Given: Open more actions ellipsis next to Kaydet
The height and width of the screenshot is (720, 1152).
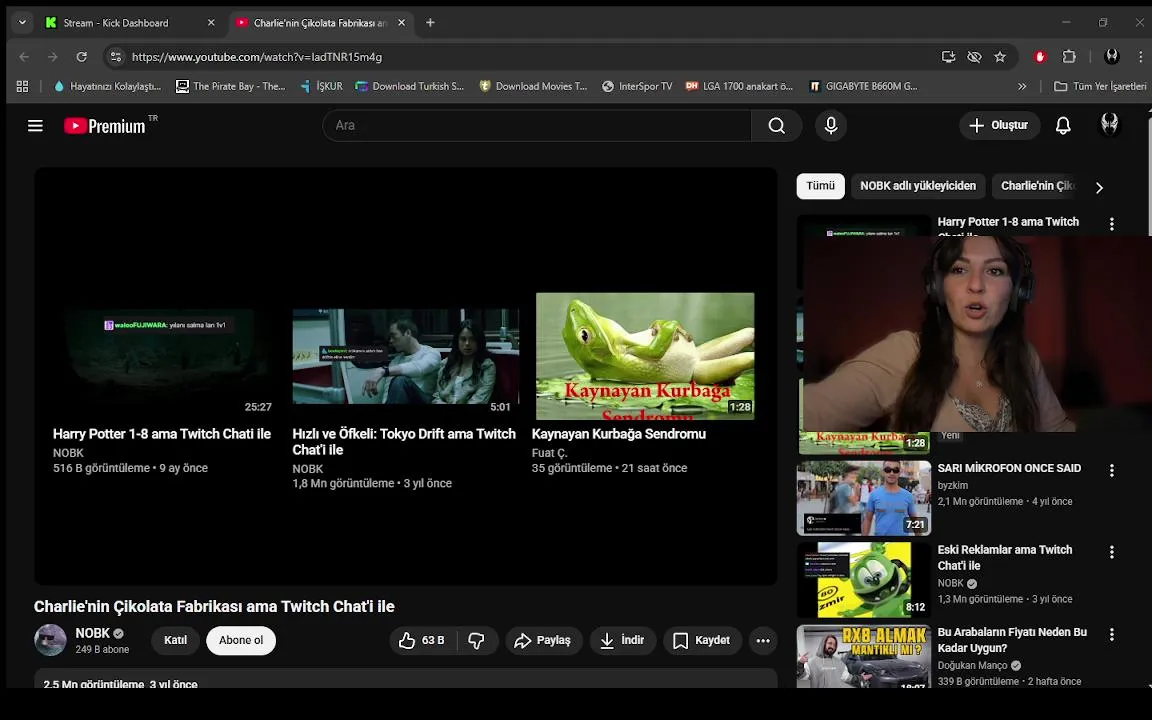Looking at the screenshot, I should click(763, 641).
